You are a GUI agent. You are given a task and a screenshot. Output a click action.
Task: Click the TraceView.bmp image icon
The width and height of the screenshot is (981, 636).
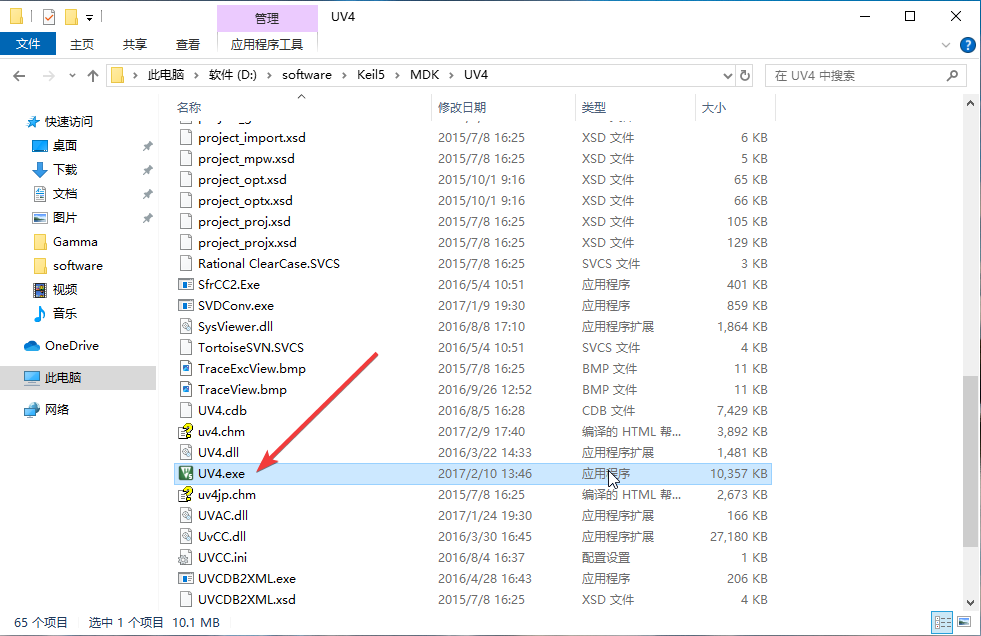[x=186, y=390]
